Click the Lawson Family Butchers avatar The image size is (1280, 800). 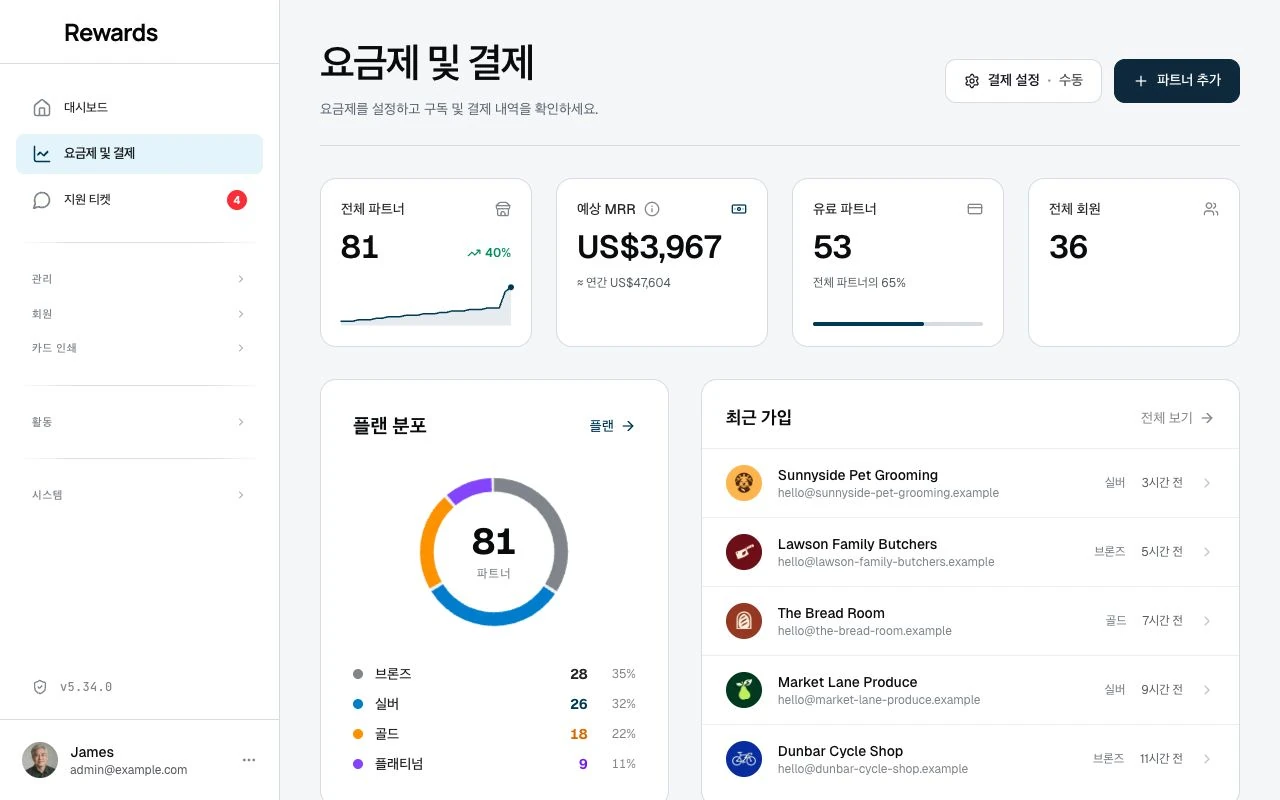tap(744, 552)
